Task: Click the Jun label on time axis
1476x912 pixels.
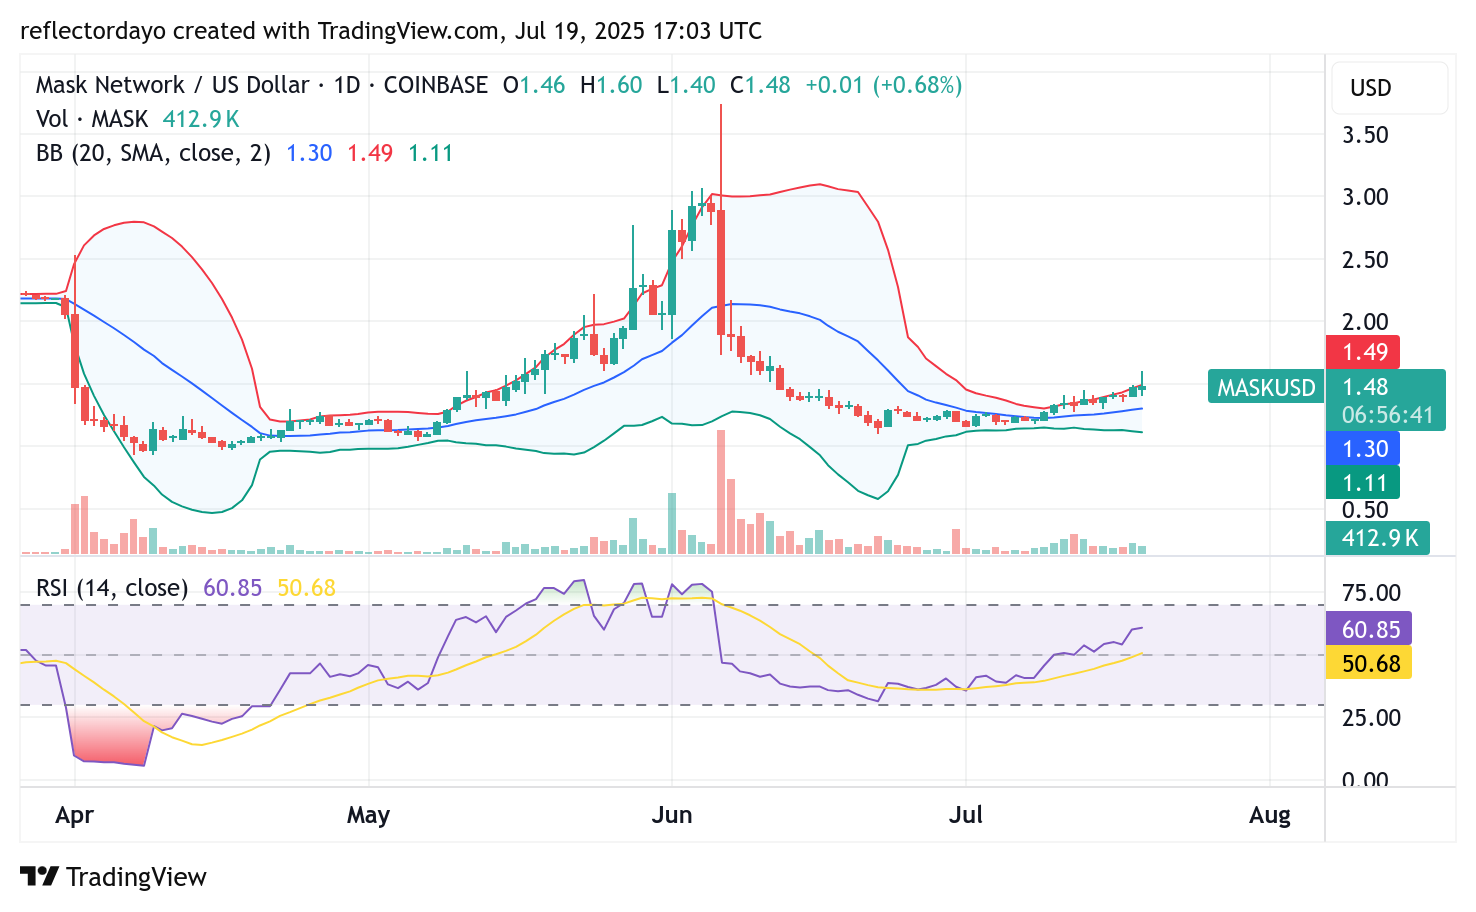Action: click(672, 815)
